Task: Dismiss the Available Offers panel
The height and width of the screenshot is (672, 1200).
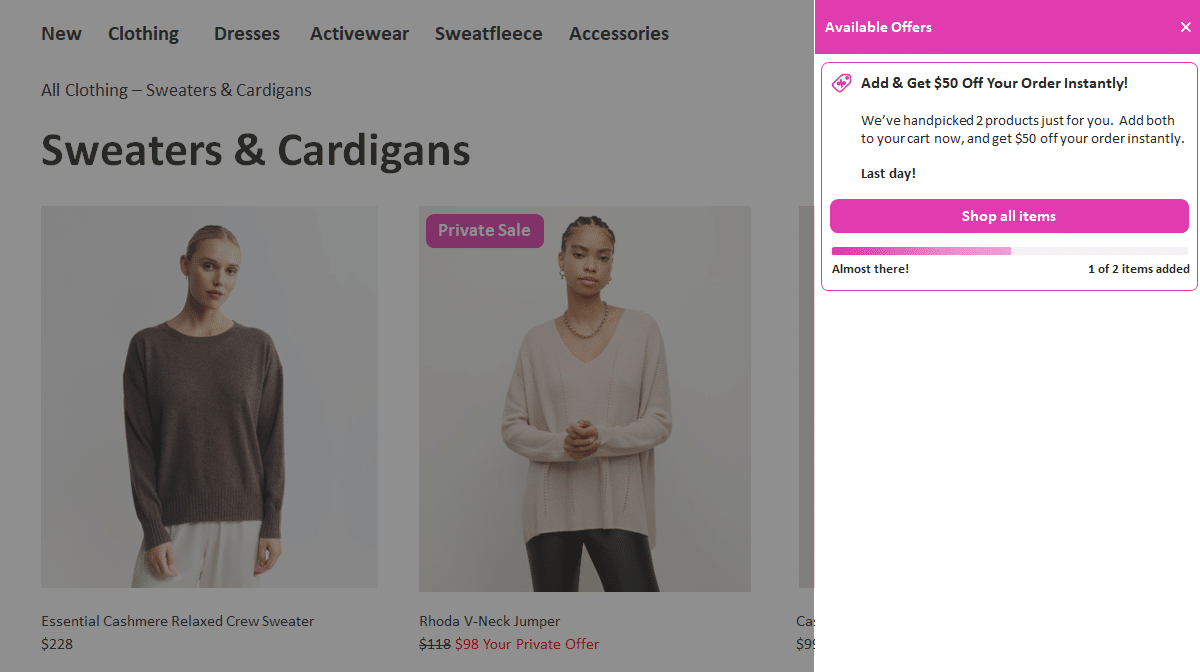Action: (x=1185, y=27)
